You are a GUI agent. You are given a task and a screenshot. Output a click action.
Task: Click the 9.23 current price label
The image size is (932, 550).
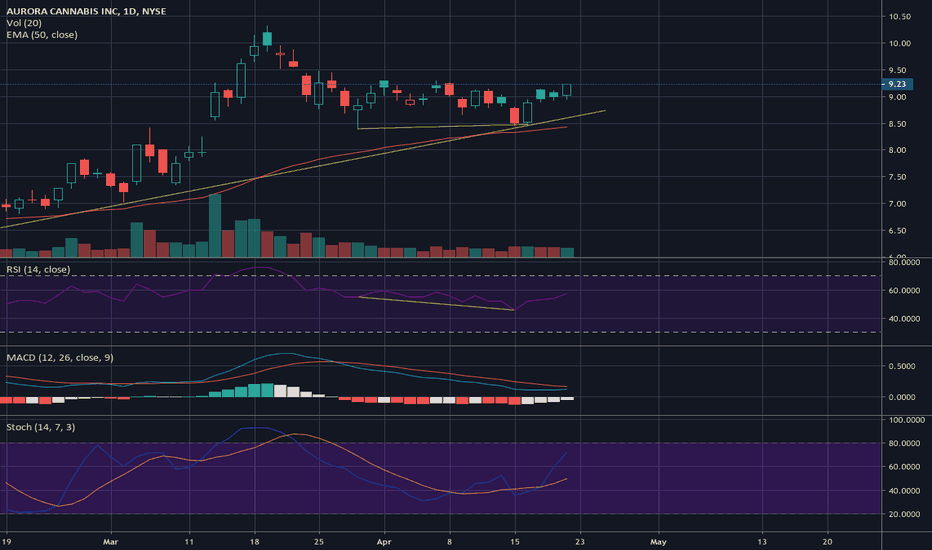click(x=897, y=84)
